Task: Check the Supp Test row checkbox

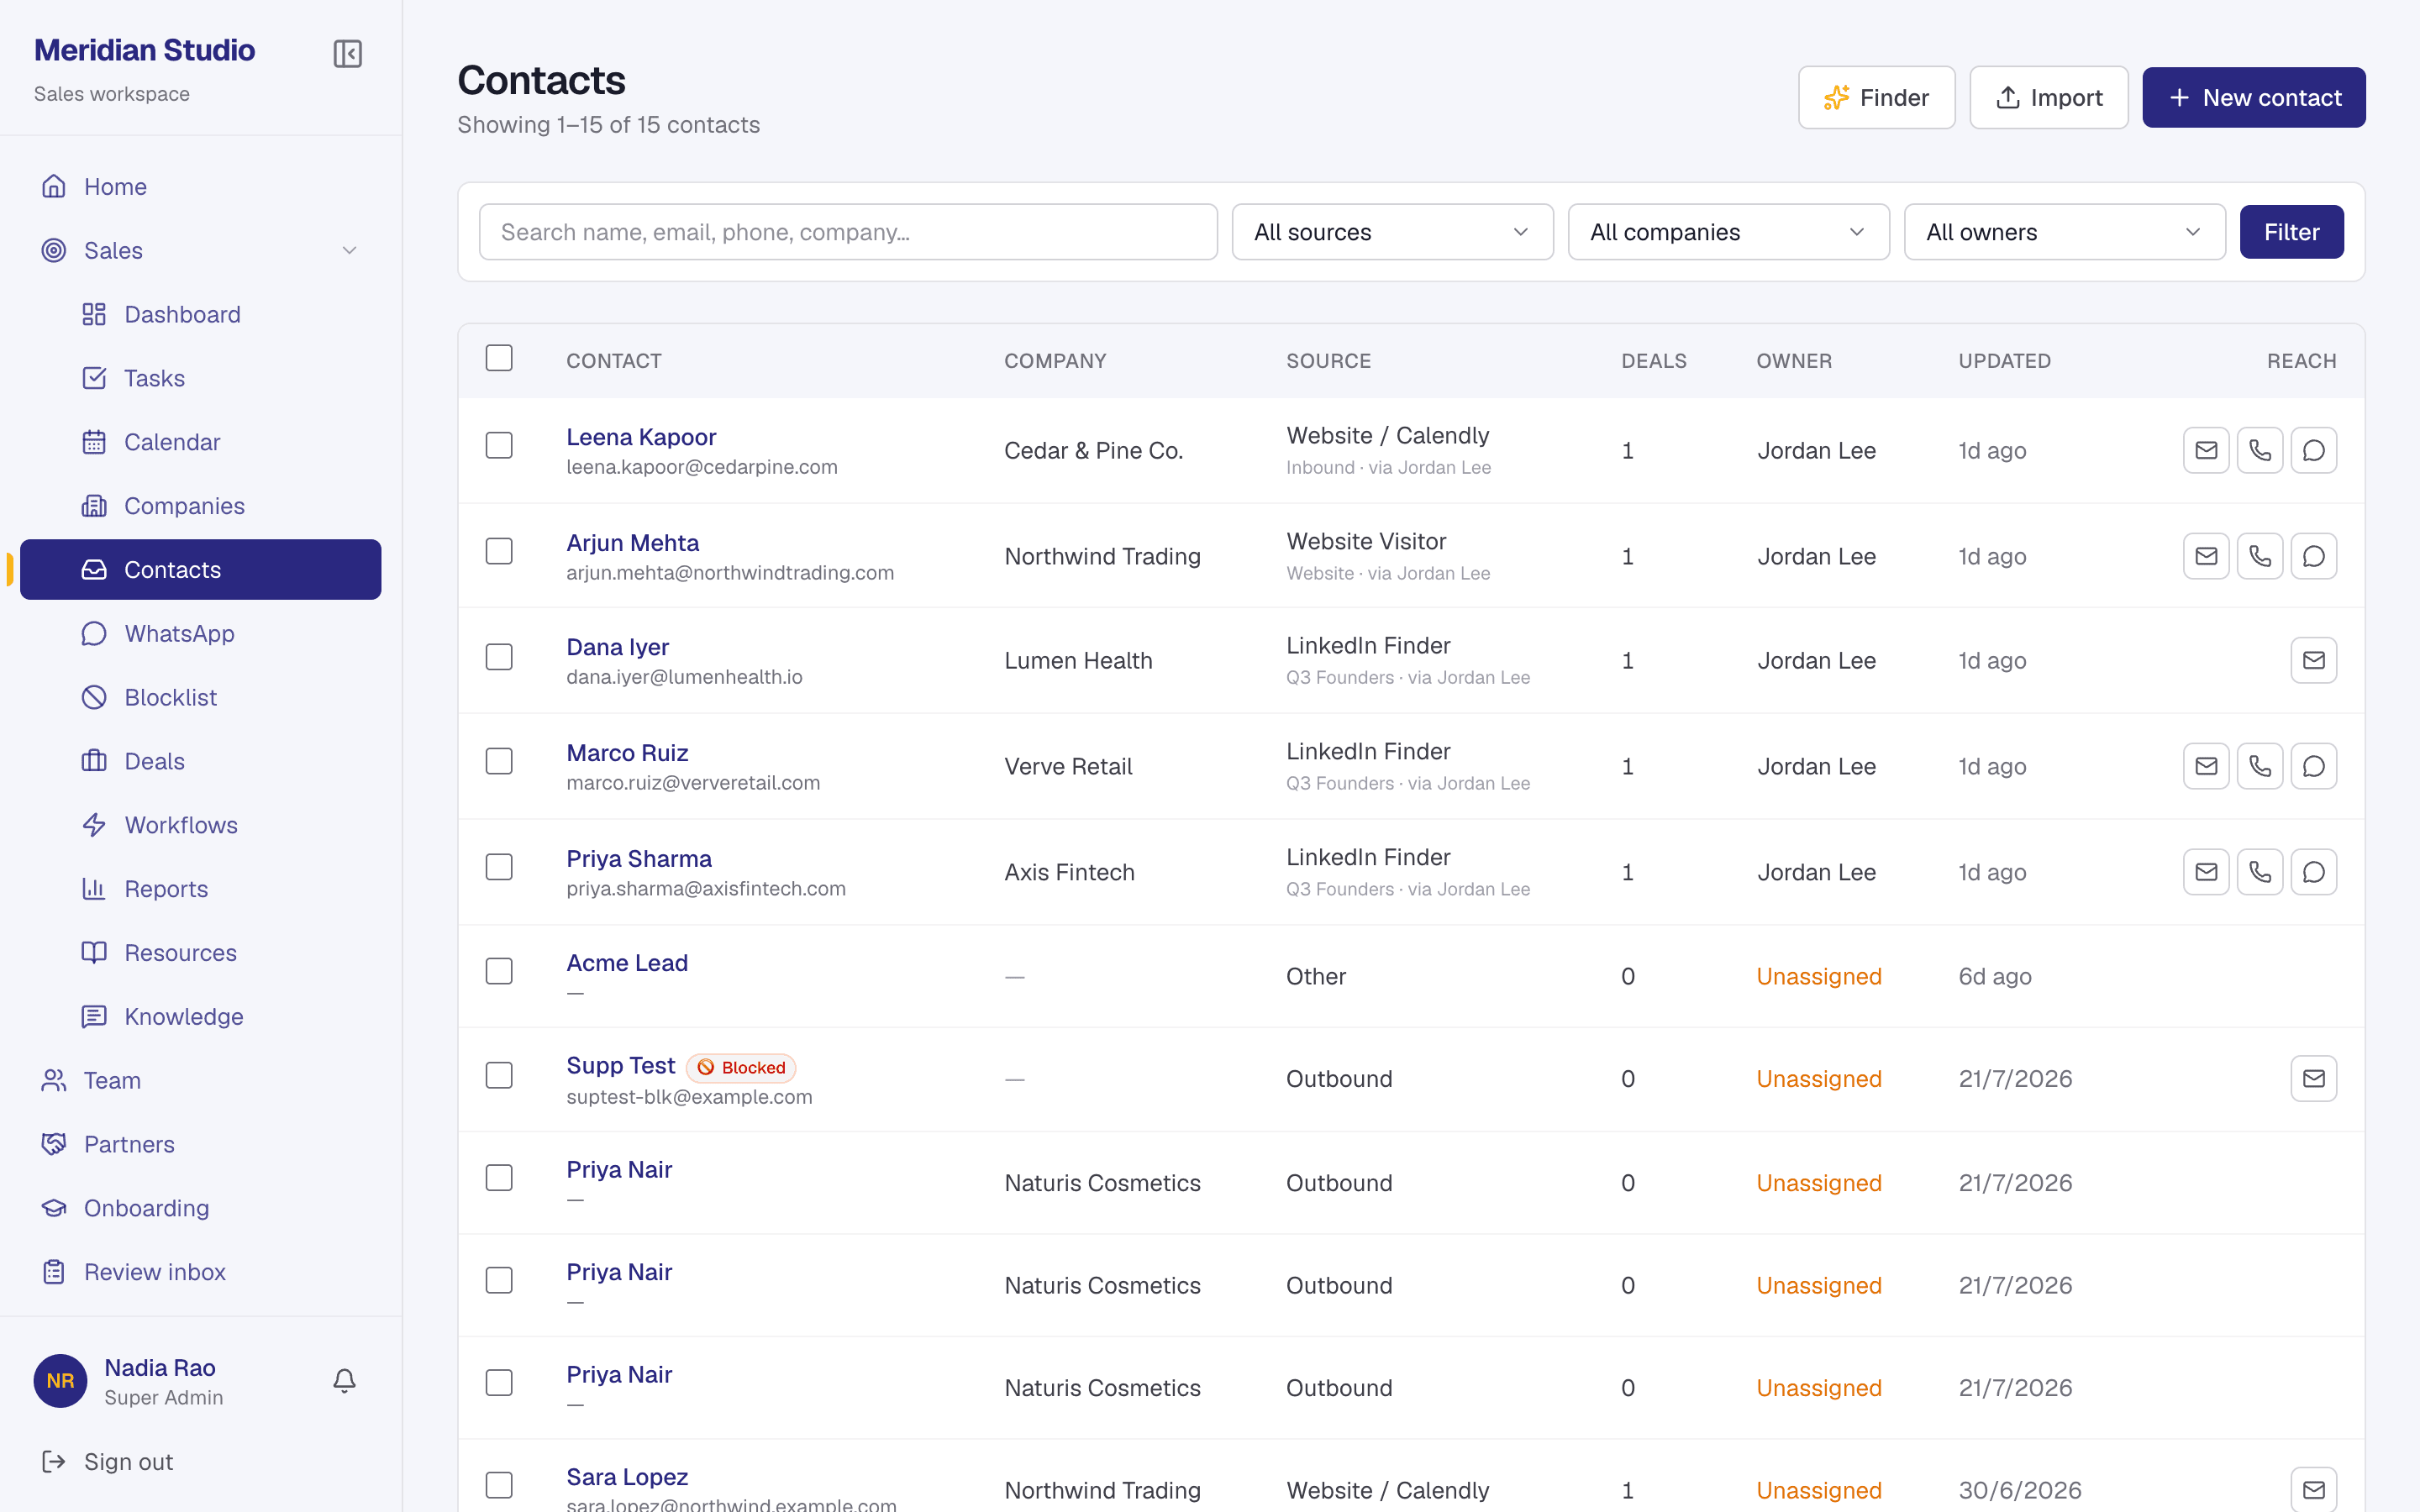Action: [499, 1075]
